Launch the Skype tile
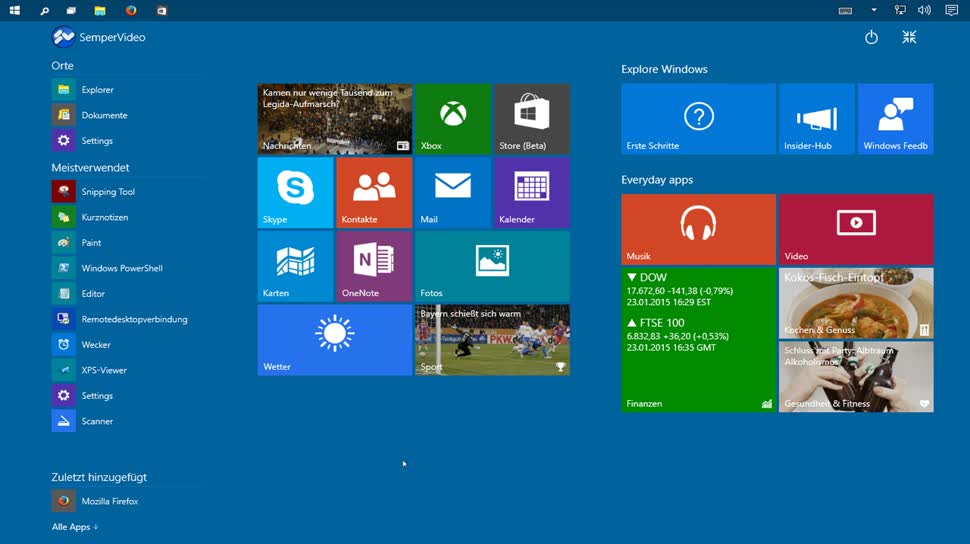 point(295,192)
